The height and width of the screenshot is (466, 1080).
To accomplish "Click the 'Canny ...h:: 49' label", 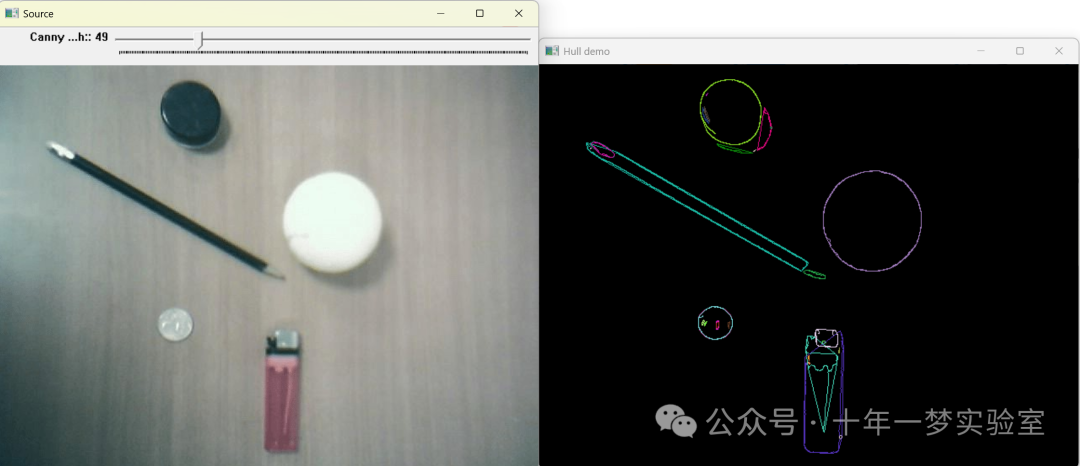I will [x=69, y=37].
